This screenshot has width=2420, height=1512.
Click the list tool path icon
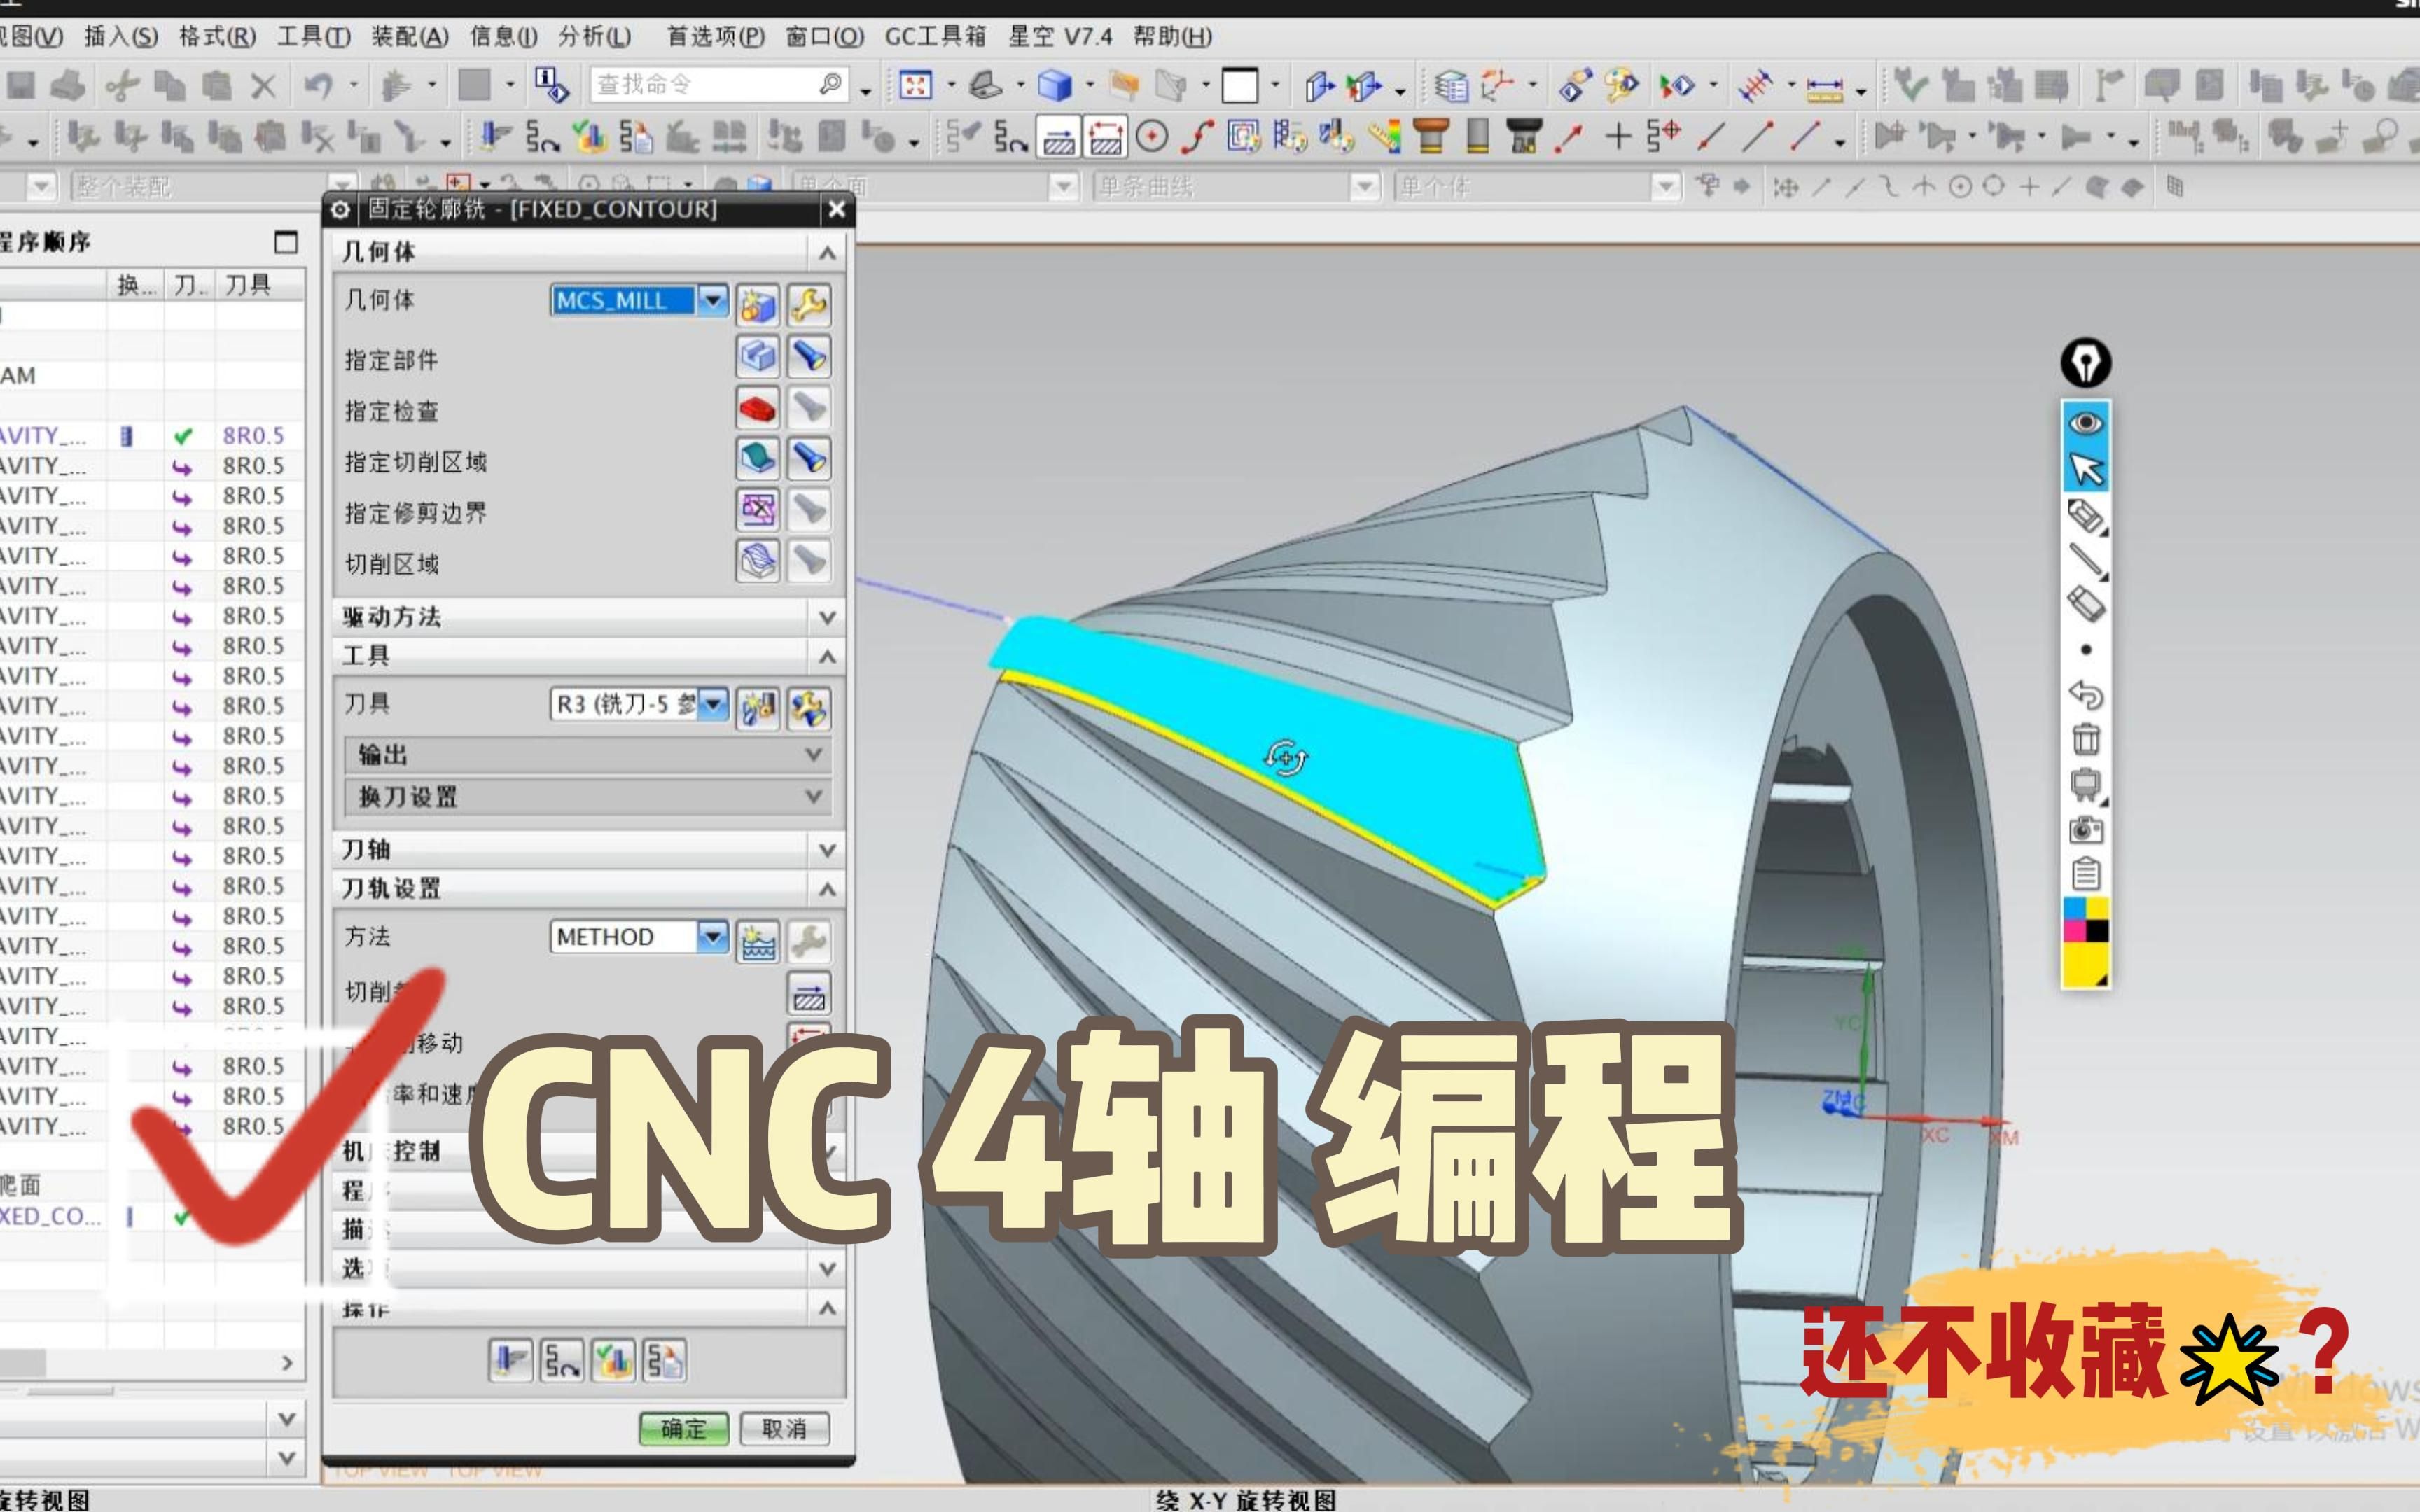[664, 1360]
